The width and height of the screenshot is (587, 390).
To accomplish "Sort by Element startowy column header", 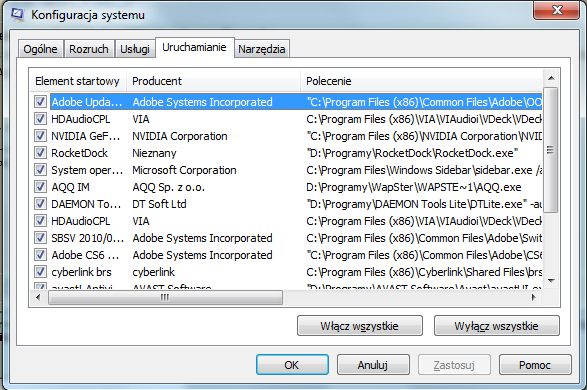I will tap(77, 81).
